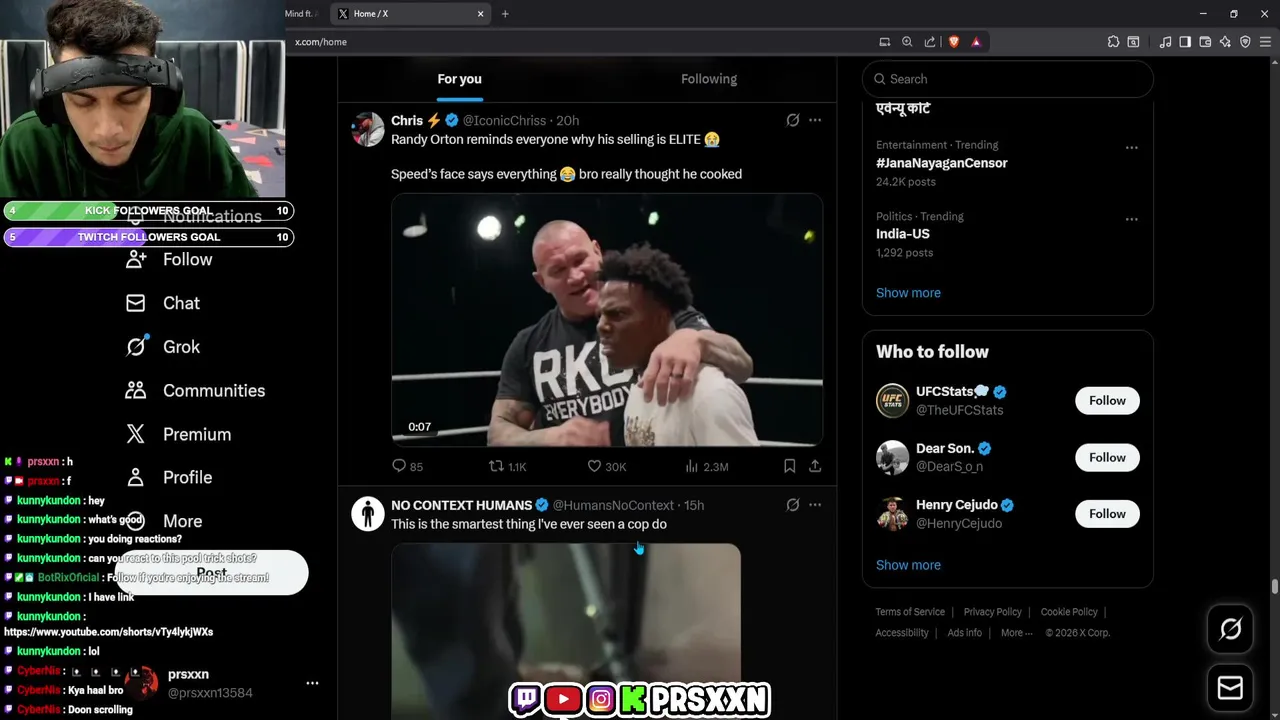Open Profile in X sidebar
The width and height of the screenshot is (1280, 720).
pos(168,477)
